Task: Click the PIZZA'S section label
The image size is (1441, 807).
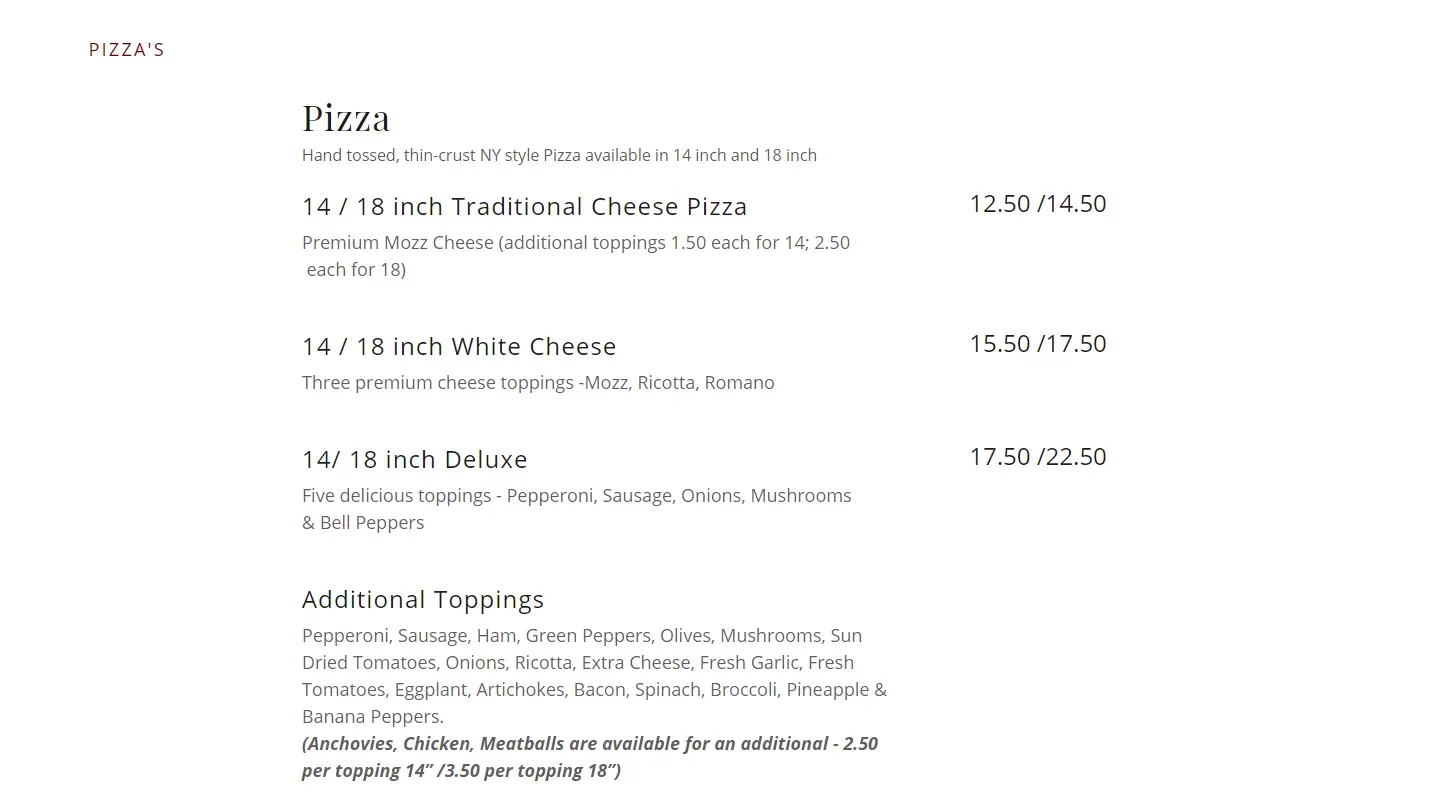Action: click(x=126, y=50)
